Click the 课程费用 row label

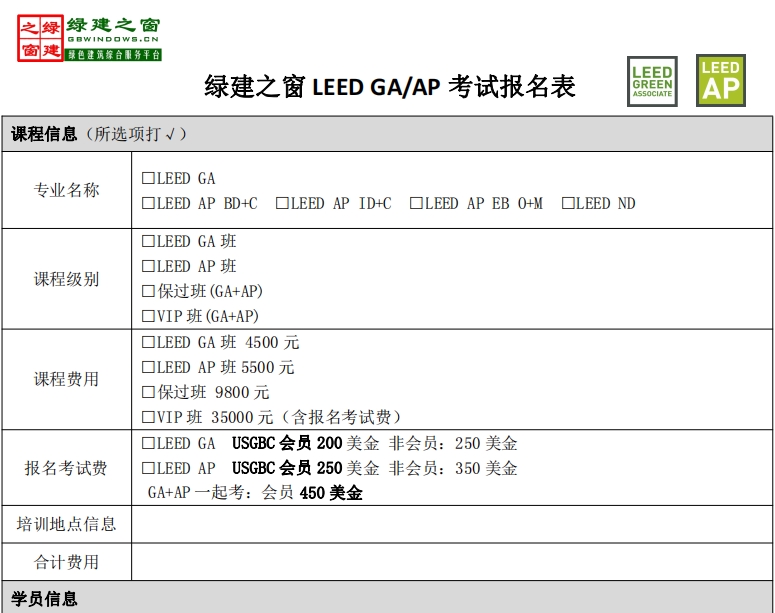pyautogui.click(x=66, y=379)
